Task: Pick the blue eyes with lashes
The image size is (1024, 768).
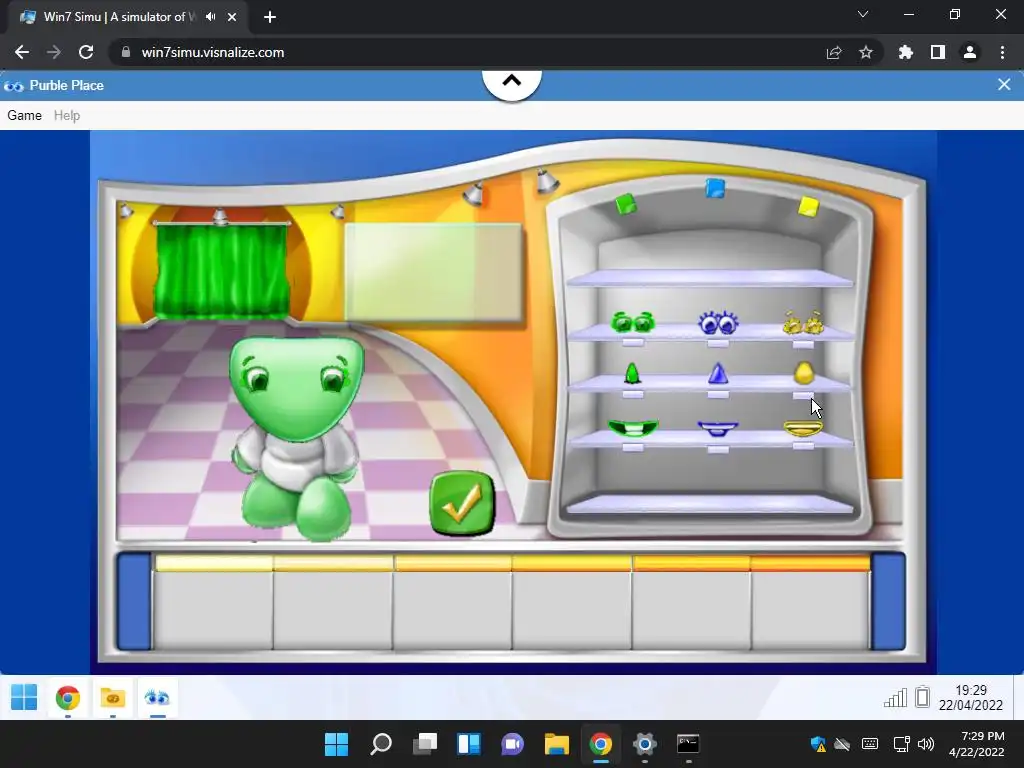Action: [718, 322]
